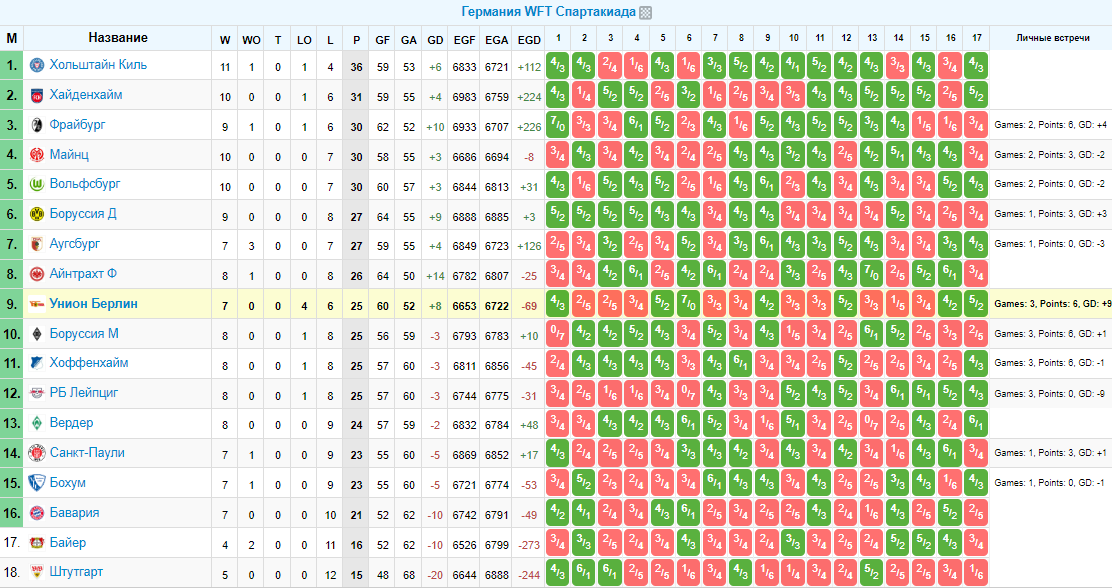Click the Штутгарт club logo
1112x588 pixels.
(x=37, y=572)
